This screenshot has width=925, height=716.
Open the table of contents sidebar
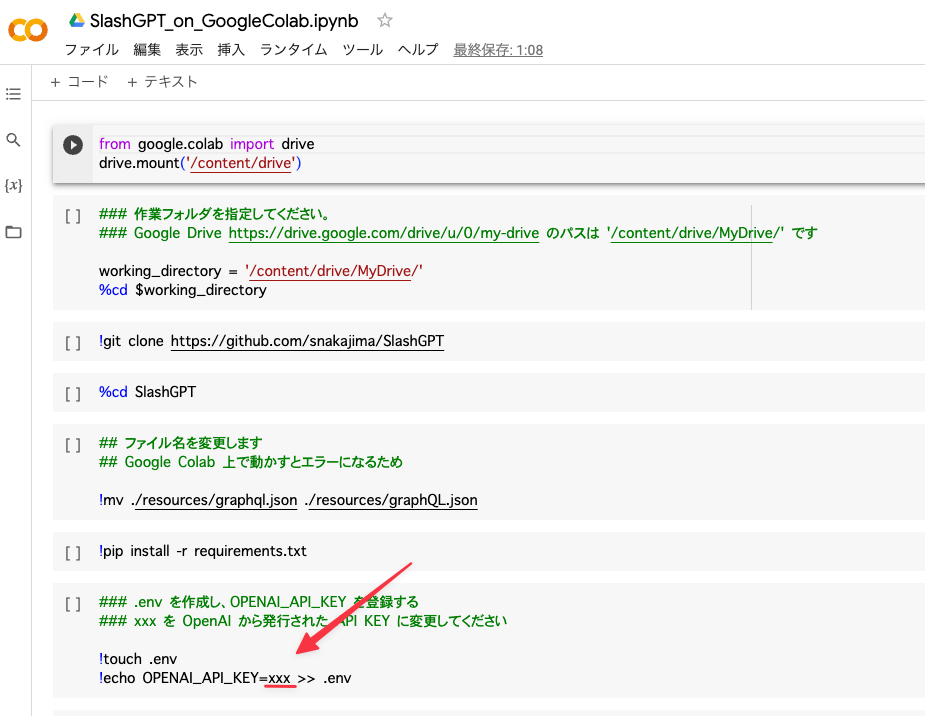[13, 94]
